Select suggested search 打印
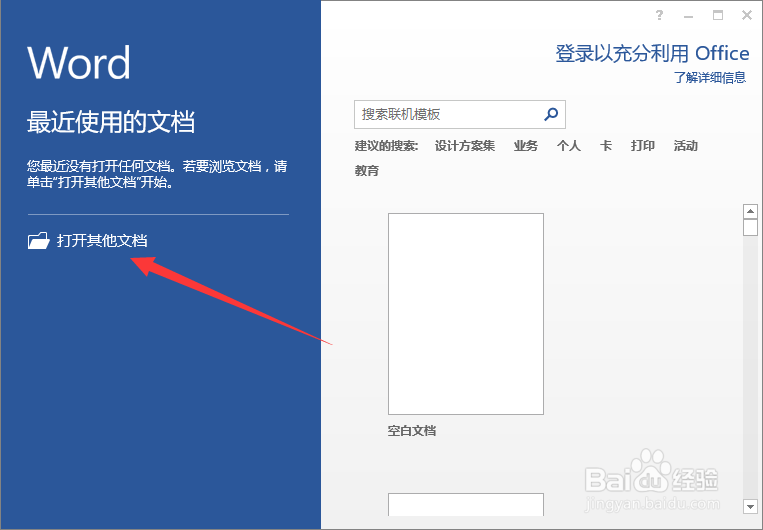The image size is (763, 530). click(x=643, y=146)
